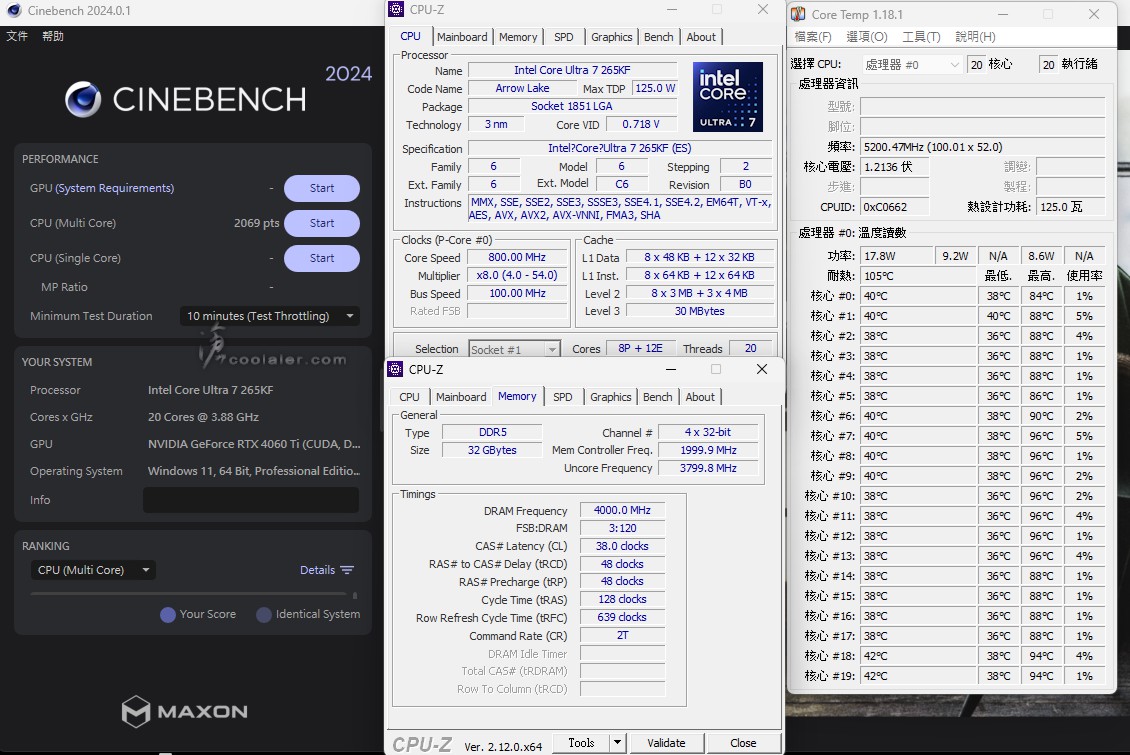
Task: Open the 說明(H) menu in Core Temp
Action: (x=975, y=37)
